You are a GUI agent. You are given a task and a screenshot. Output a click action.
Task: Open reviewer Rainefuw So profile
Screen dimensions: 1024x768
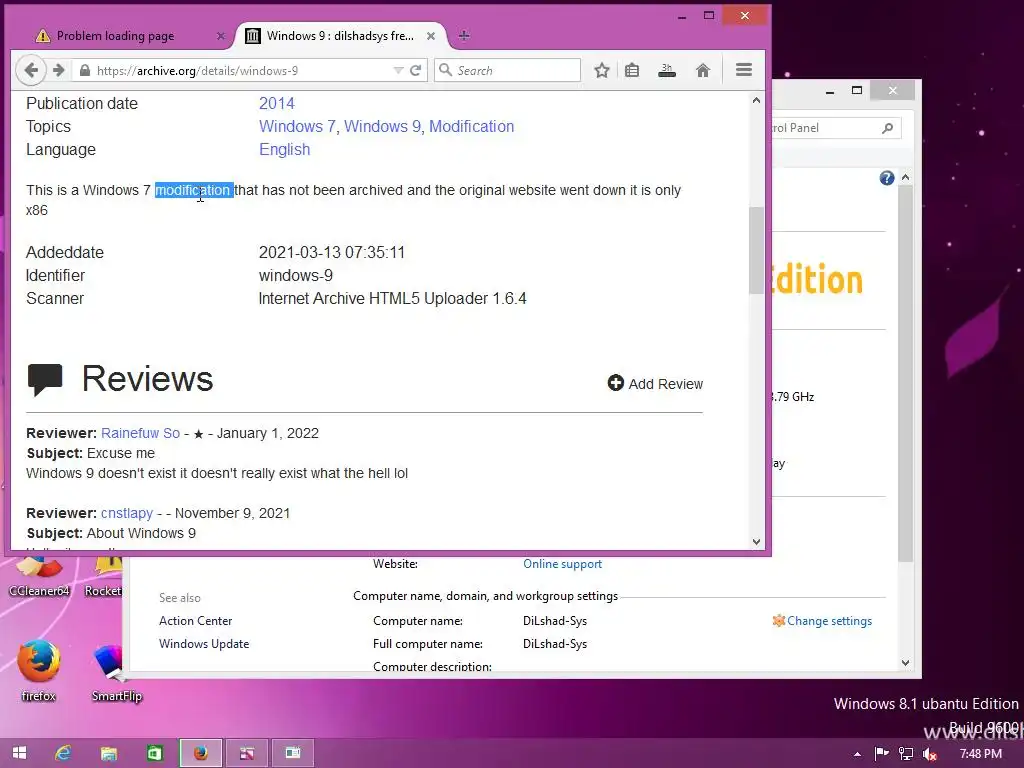coord(140,433)
